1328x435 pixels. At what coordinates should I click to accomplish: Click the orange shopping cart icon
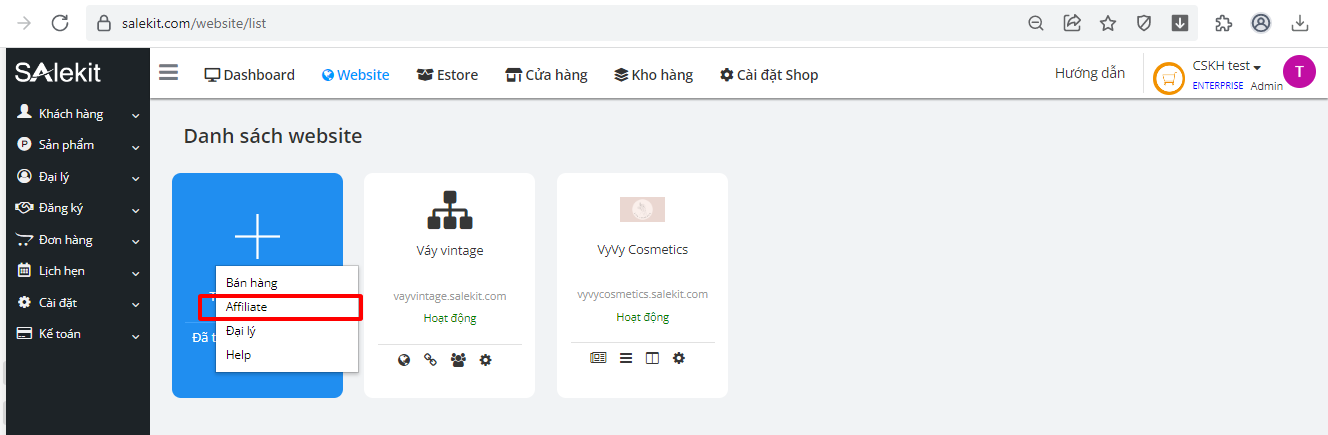click(1168, 79)
